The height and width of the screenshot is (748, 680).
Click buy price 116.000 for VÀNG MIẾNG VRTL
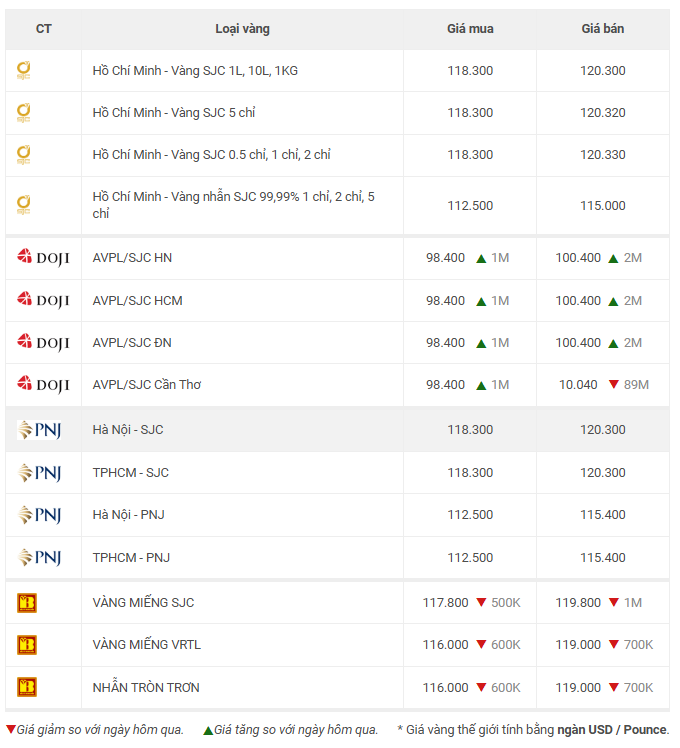tap(445, 644)
